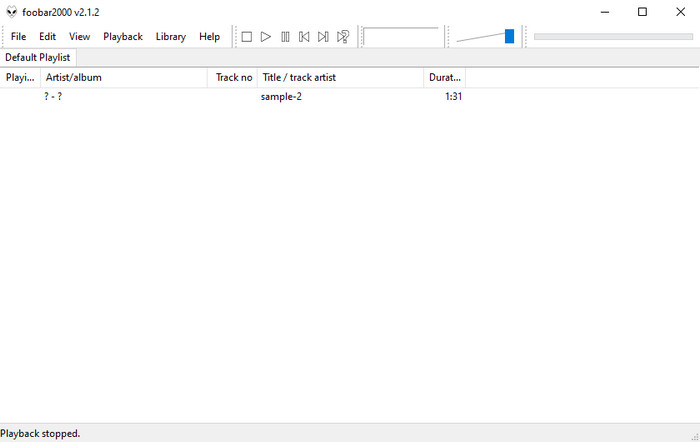Click the '? - ?' artist cell
Screen dimensions: 700x442
point(53,96)
